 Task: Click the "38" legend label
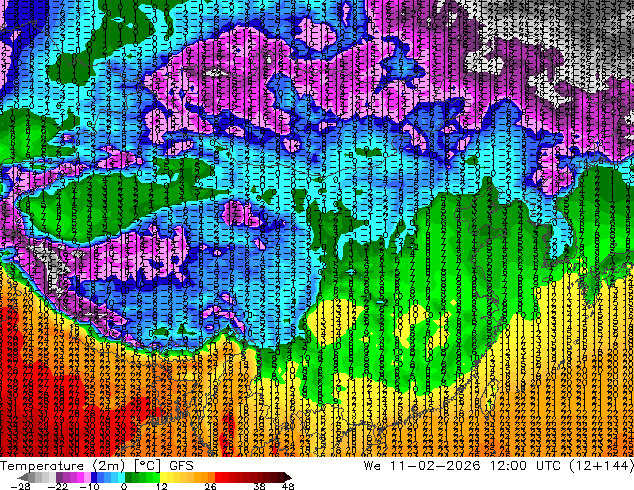tap(260, 486)
